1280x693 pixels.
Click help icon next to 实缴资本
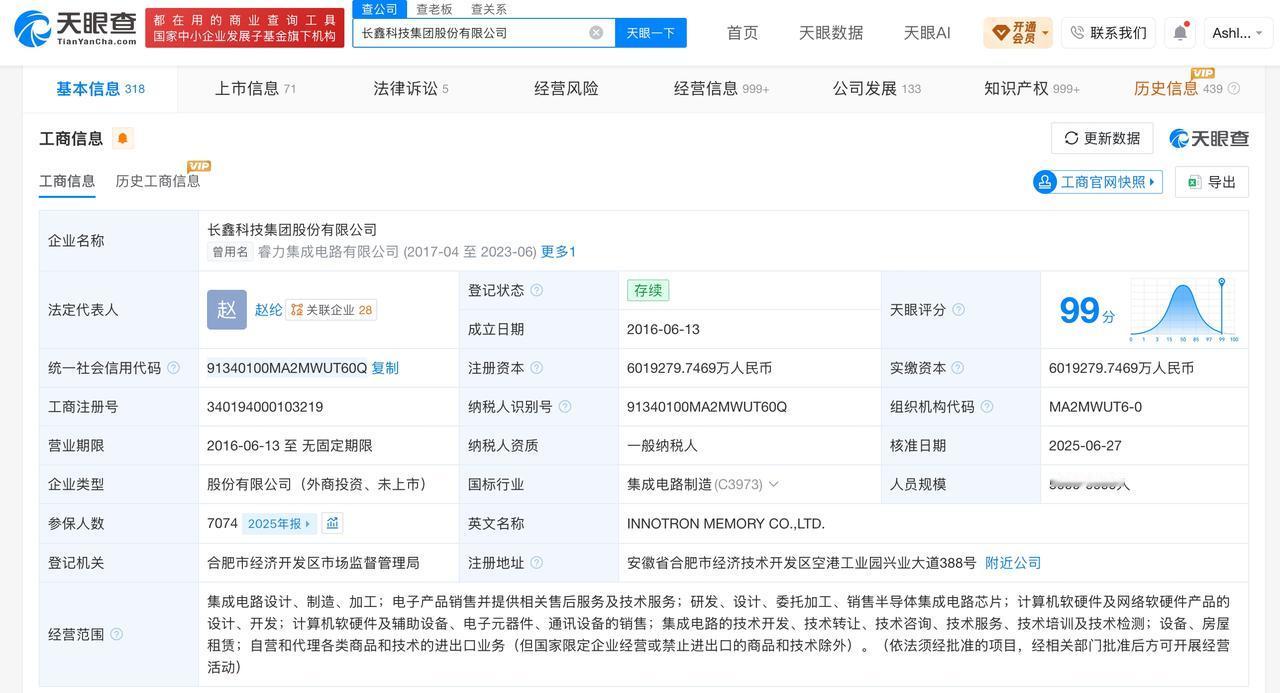click(958, 368)
